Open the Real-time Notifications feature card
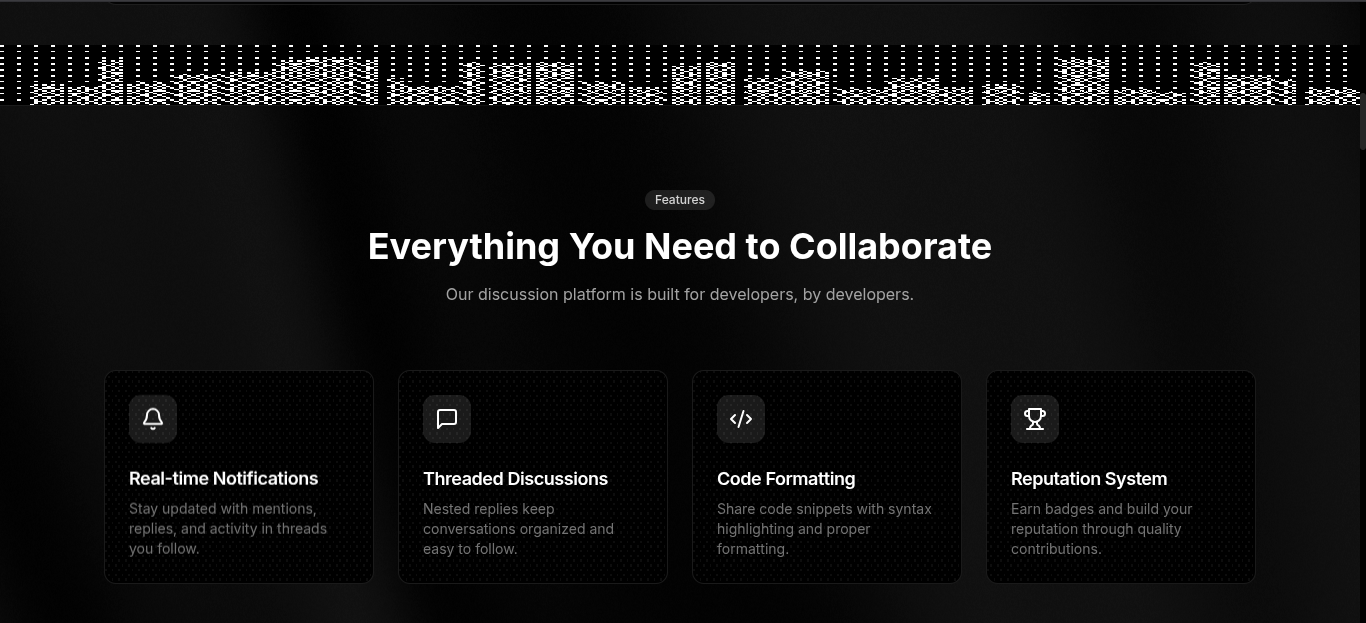 (238, 476)
